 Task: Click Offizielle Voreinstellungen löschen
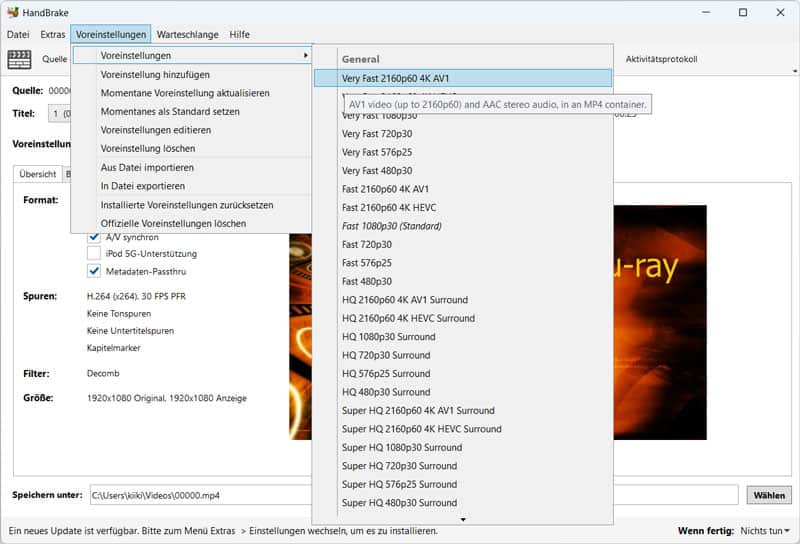pyautogui.click(x=192, y=224)
